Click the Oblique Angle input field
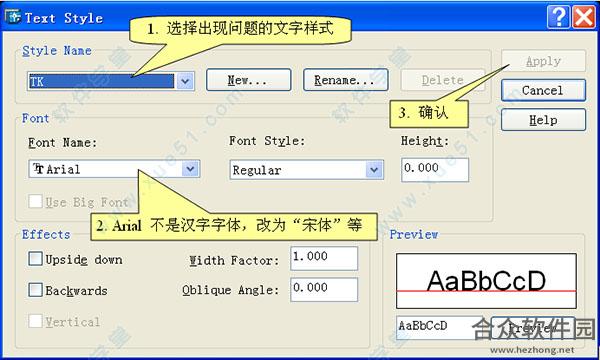The height and width of the screenshot is (360, 600). tap(324, 290)
